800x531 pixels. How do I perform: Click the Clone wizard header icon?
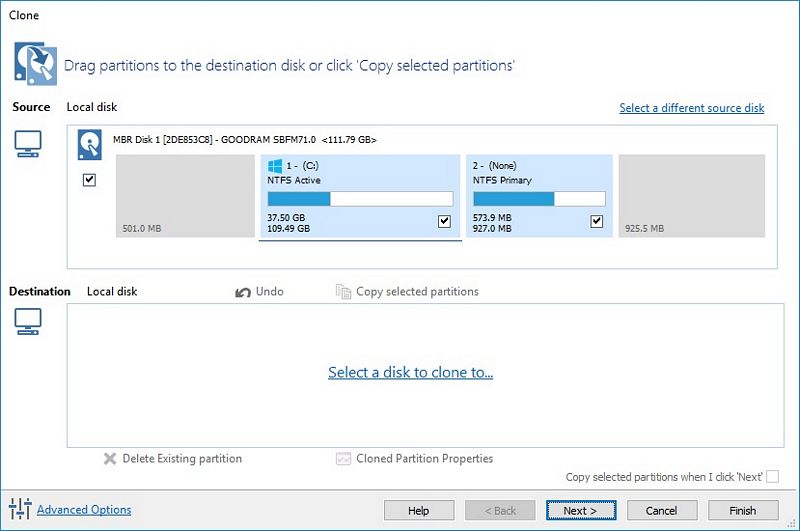tap(35, 64)
